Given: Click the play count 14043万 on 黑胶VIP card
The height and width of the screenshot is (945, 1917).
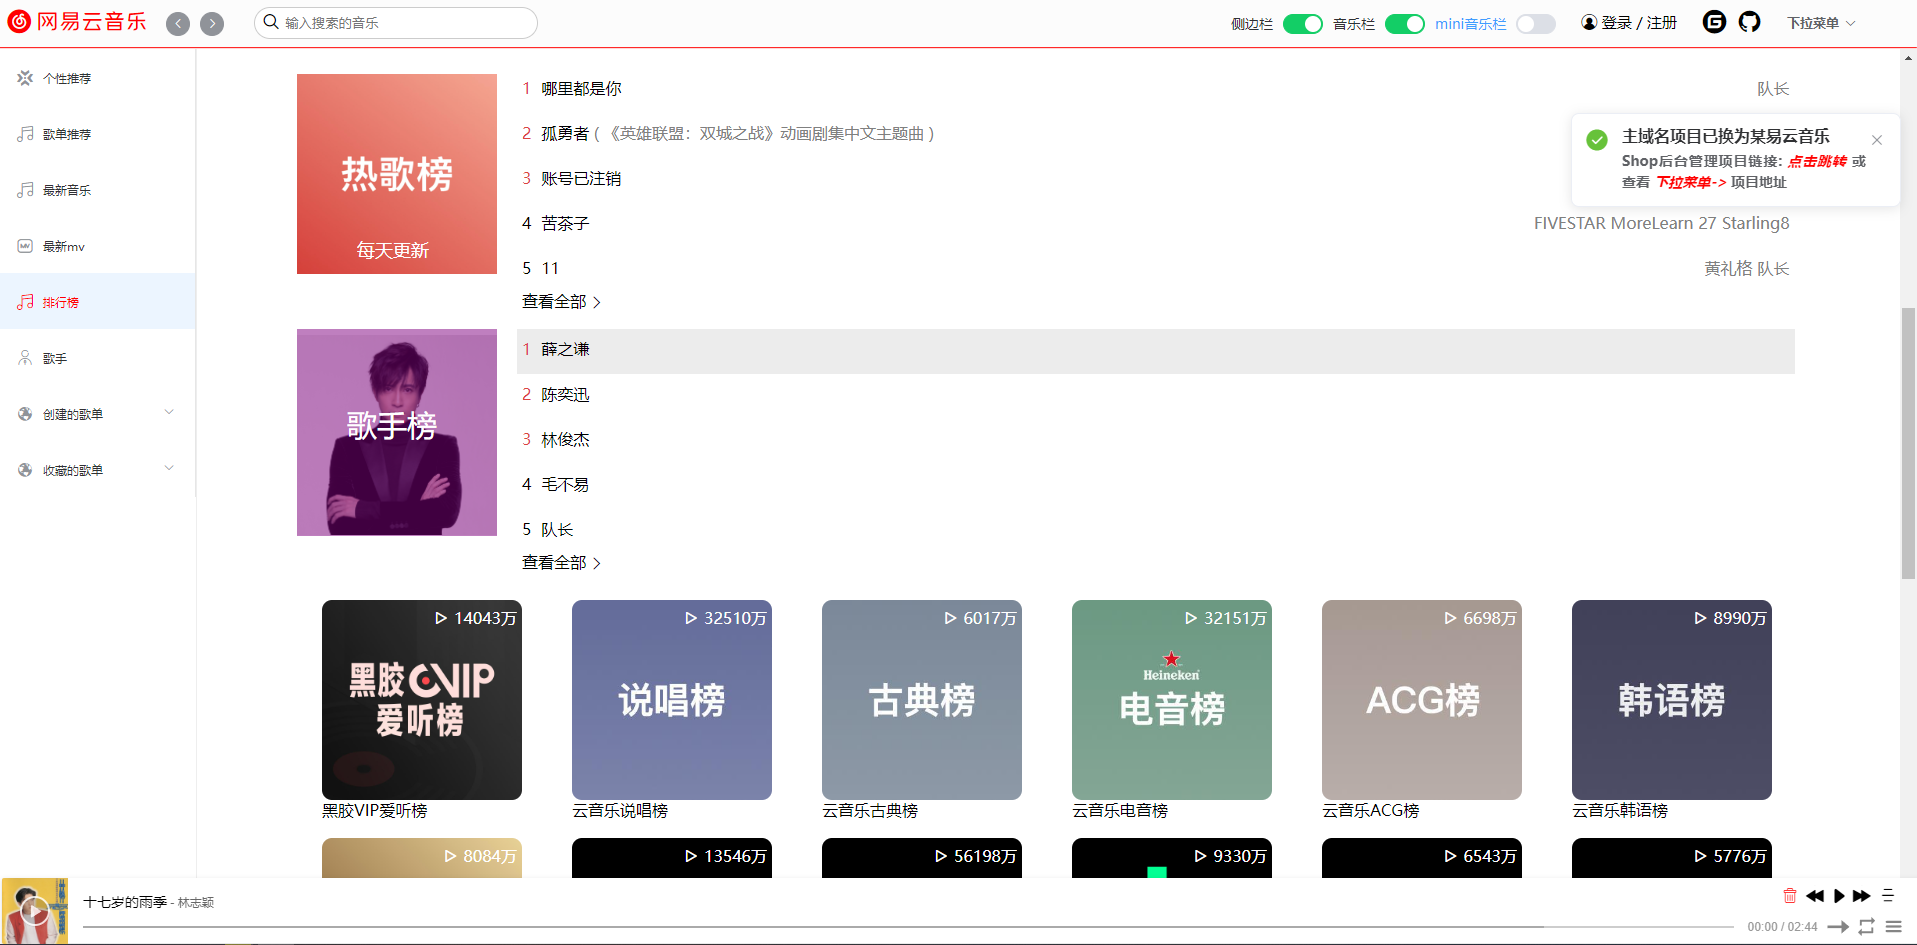Looking at the screenshot, I should [x=476, y=618].
